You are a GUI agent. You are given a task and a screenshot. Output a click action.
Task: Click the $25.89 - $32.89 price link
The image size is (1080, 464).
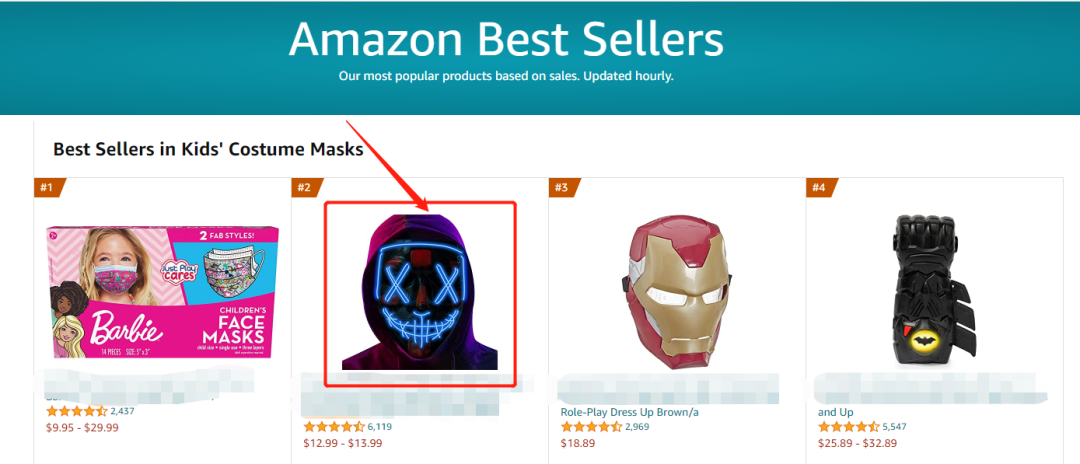point(857,444)
